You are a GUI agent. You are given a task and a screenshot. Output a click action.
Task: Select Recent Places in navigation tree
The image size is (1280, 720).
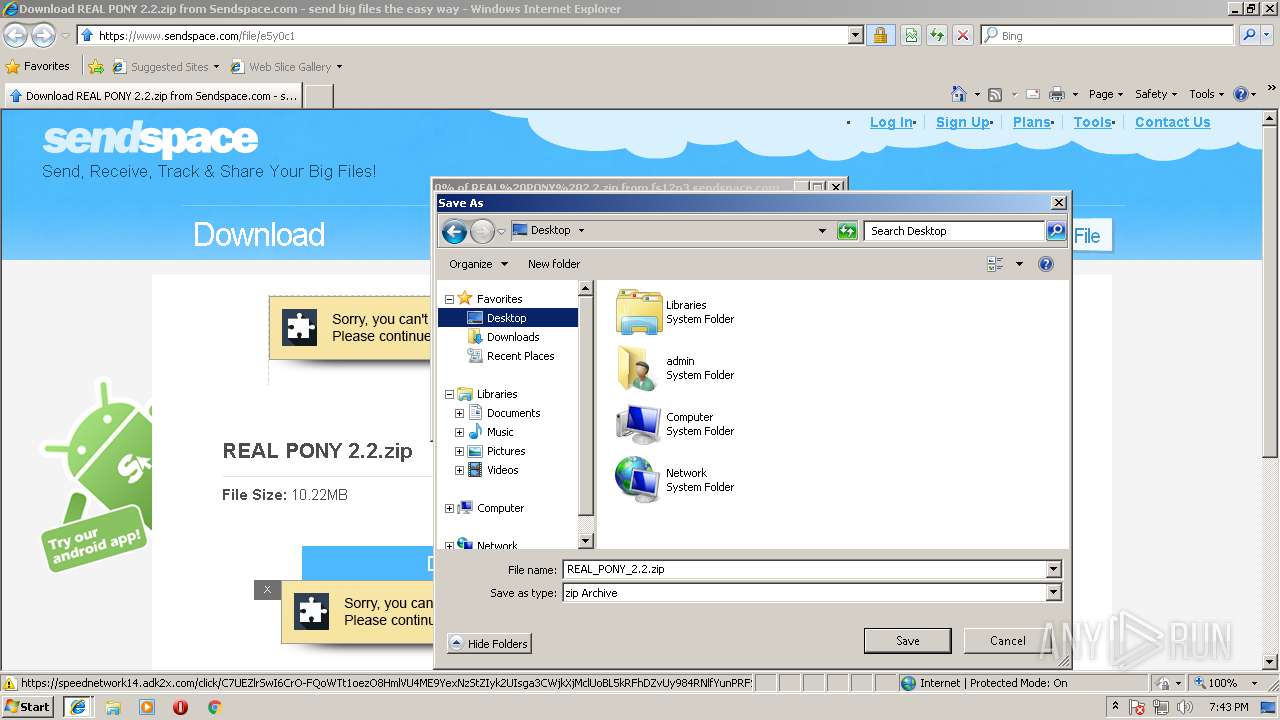tap(520, 356)
